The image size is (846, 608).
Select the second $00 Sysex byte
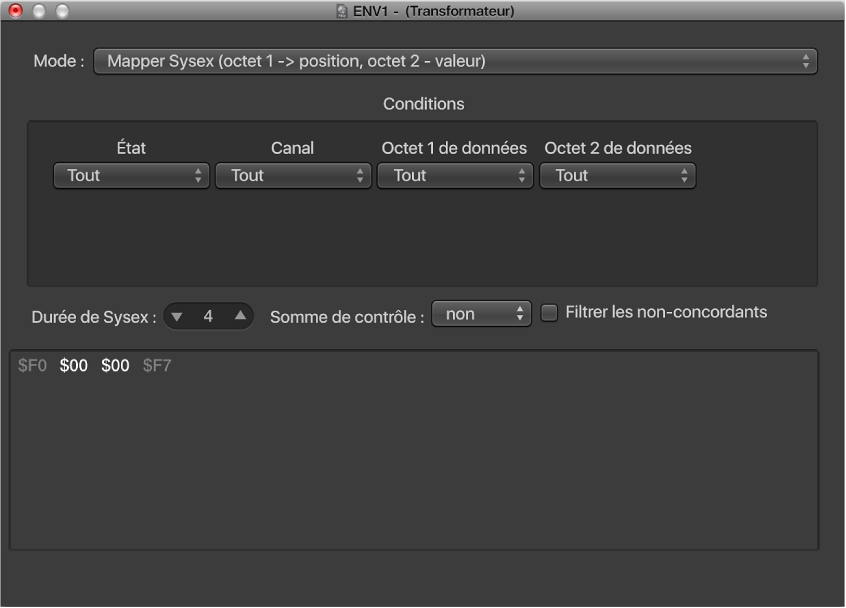click(115, 366)
